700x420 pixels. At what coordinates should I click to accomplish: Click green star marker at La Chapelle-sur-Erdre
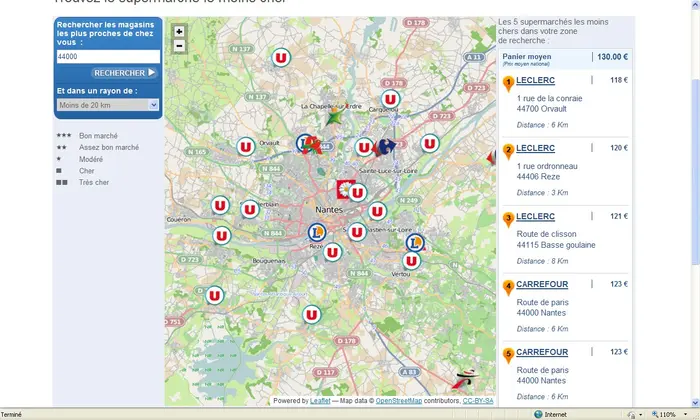[x=334, y=118]
